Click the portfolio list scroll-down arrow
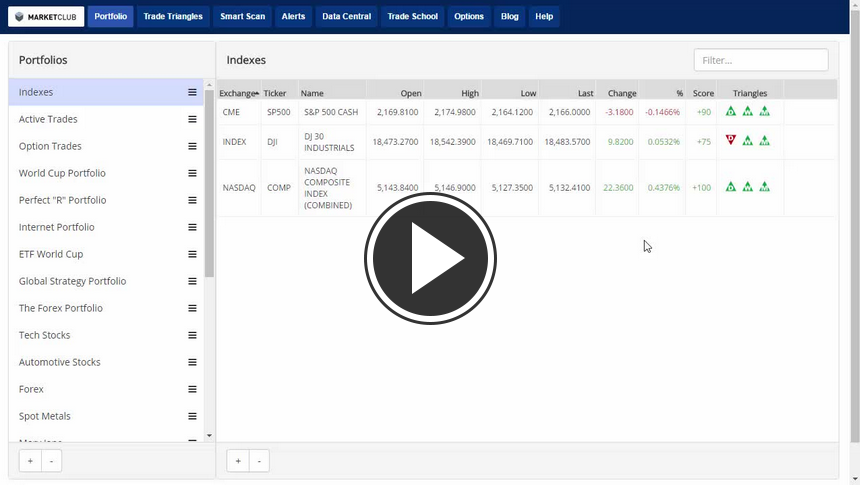Screen dimensions: 860x485 click(209, 436)
